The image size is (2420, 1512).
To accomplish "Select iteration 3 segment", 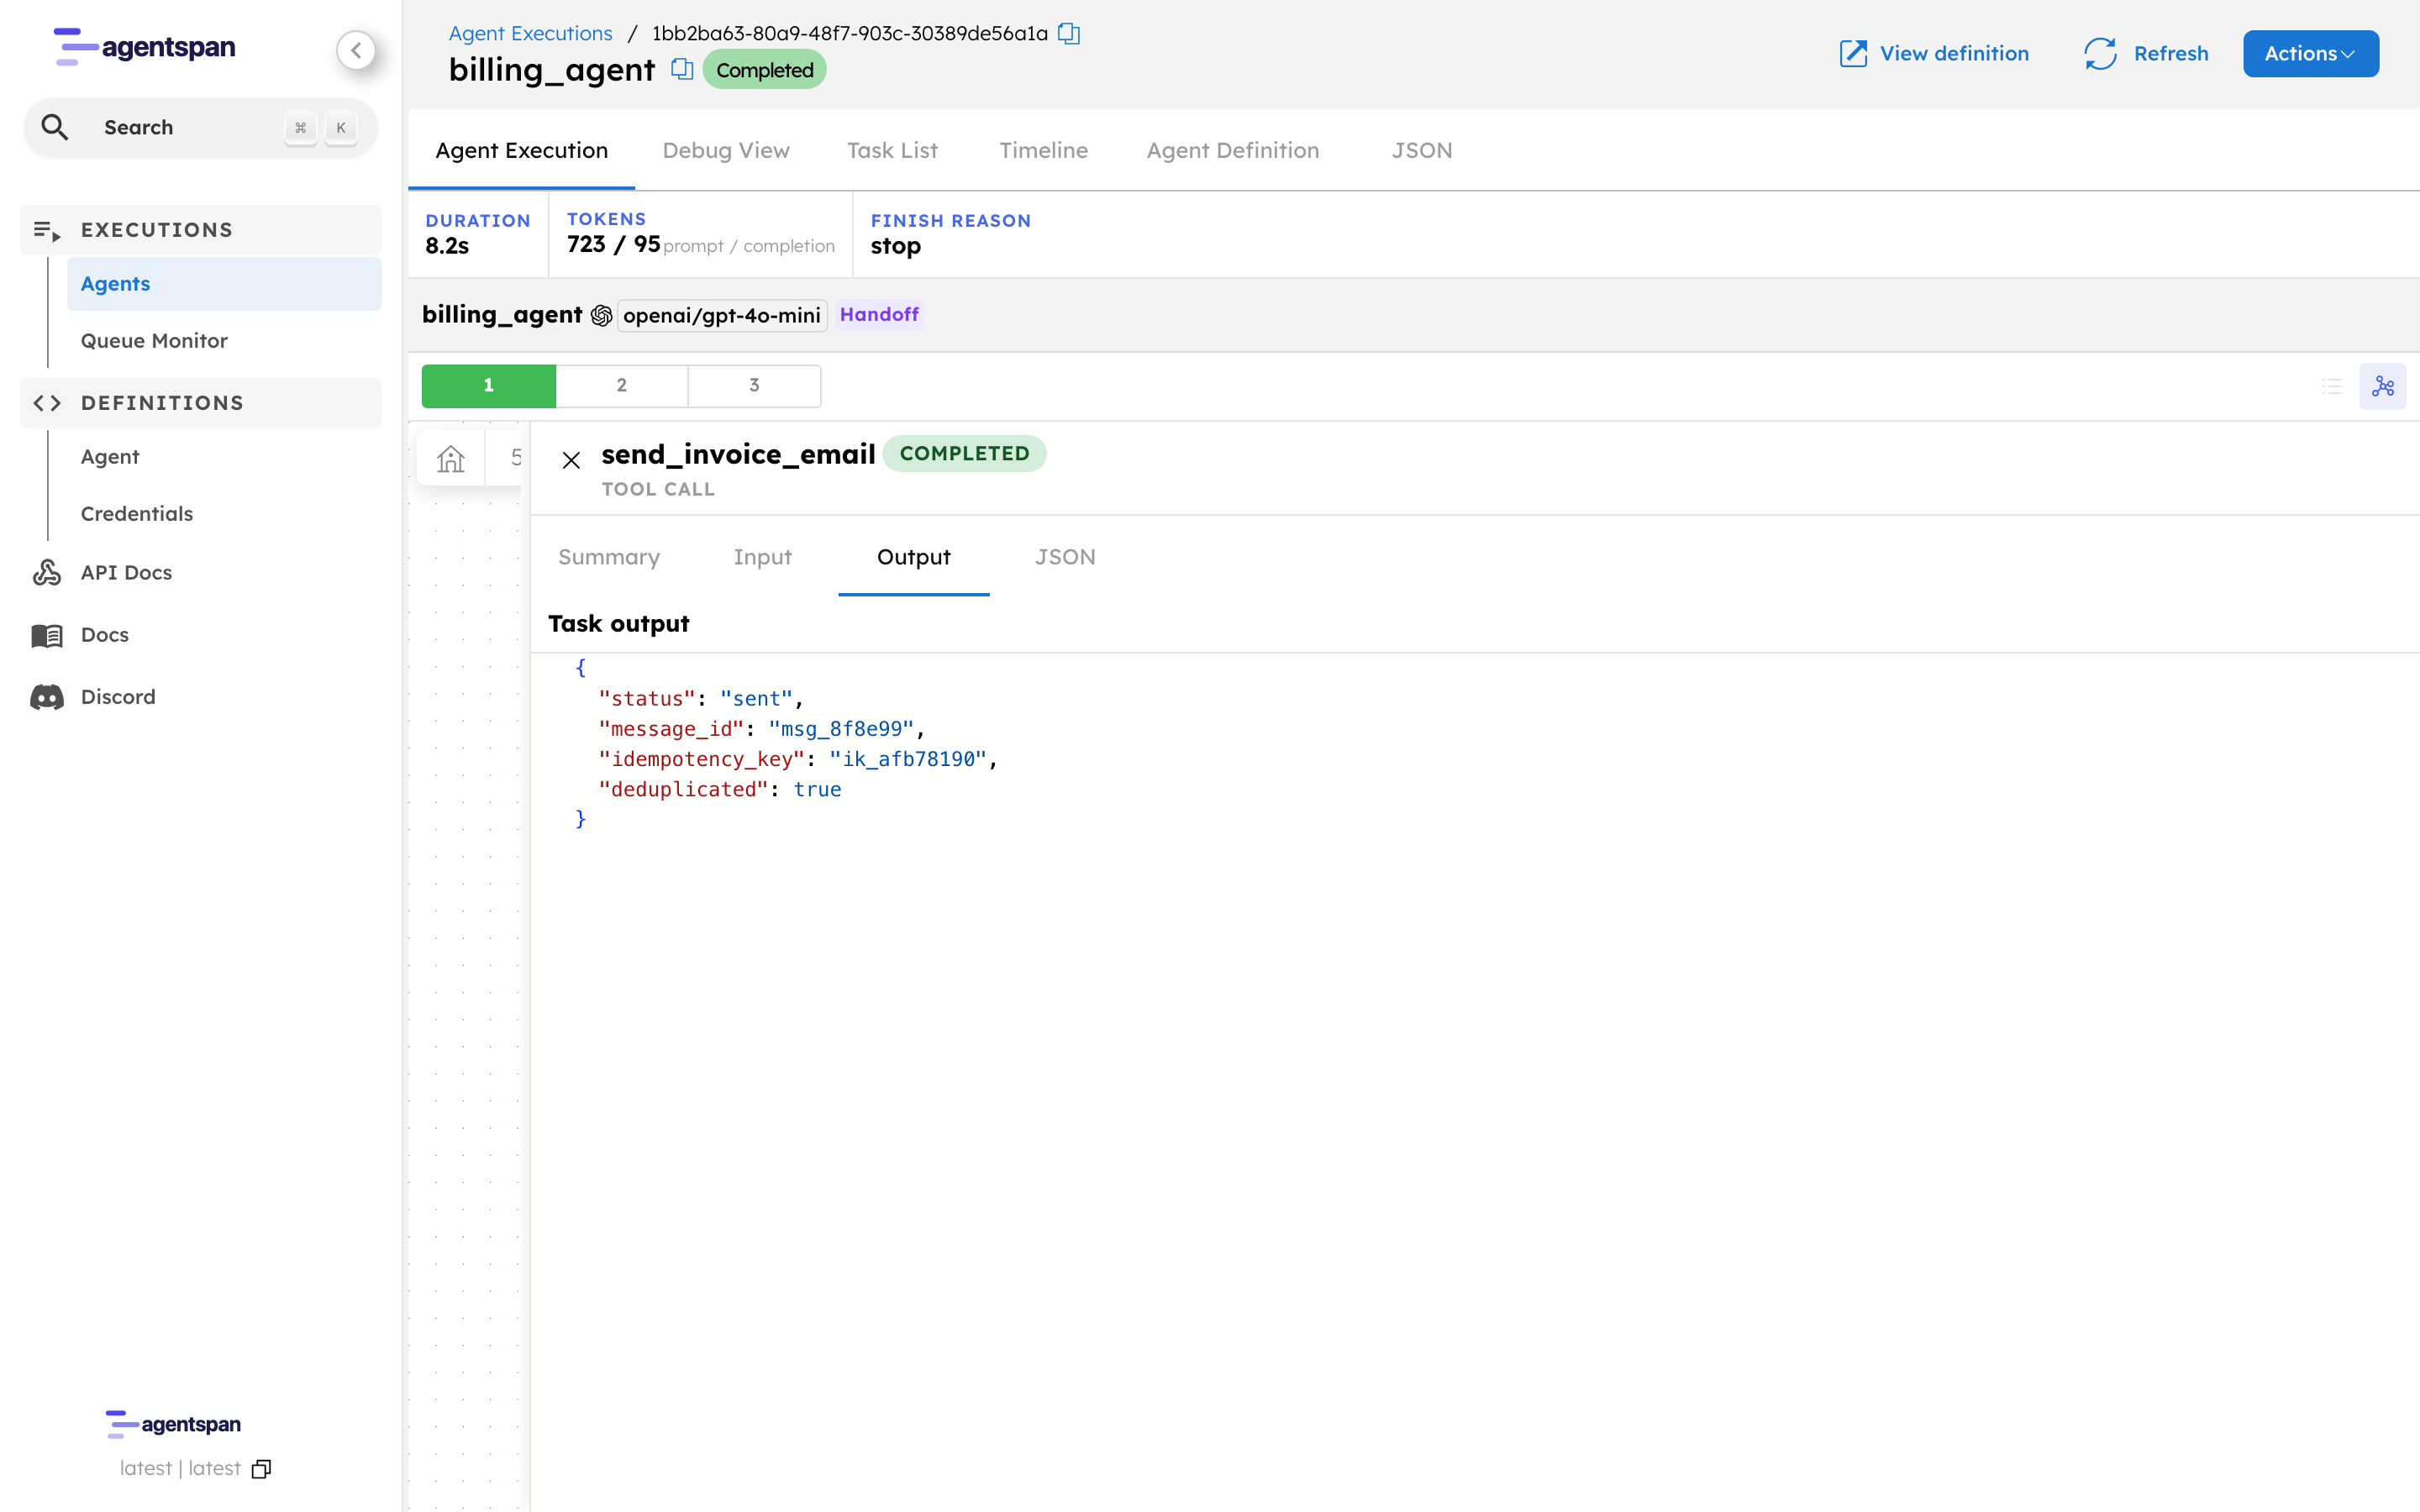I will (x=754, y=385).
